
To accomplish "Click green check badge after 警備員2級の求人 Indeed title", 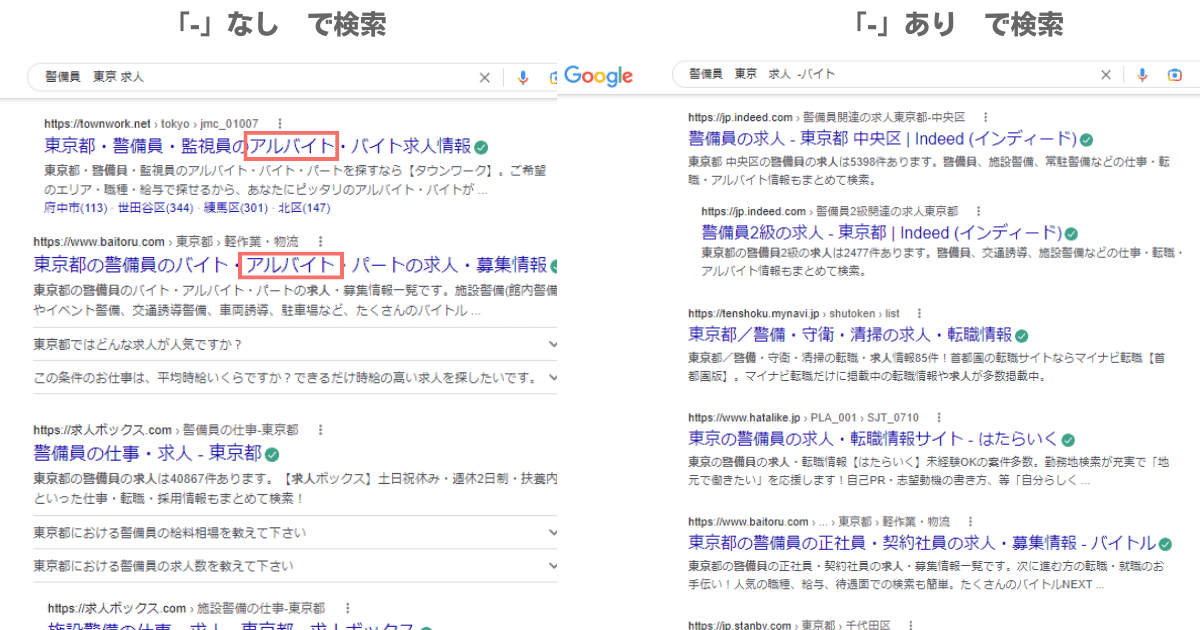I will click(x=1072, y=233).
